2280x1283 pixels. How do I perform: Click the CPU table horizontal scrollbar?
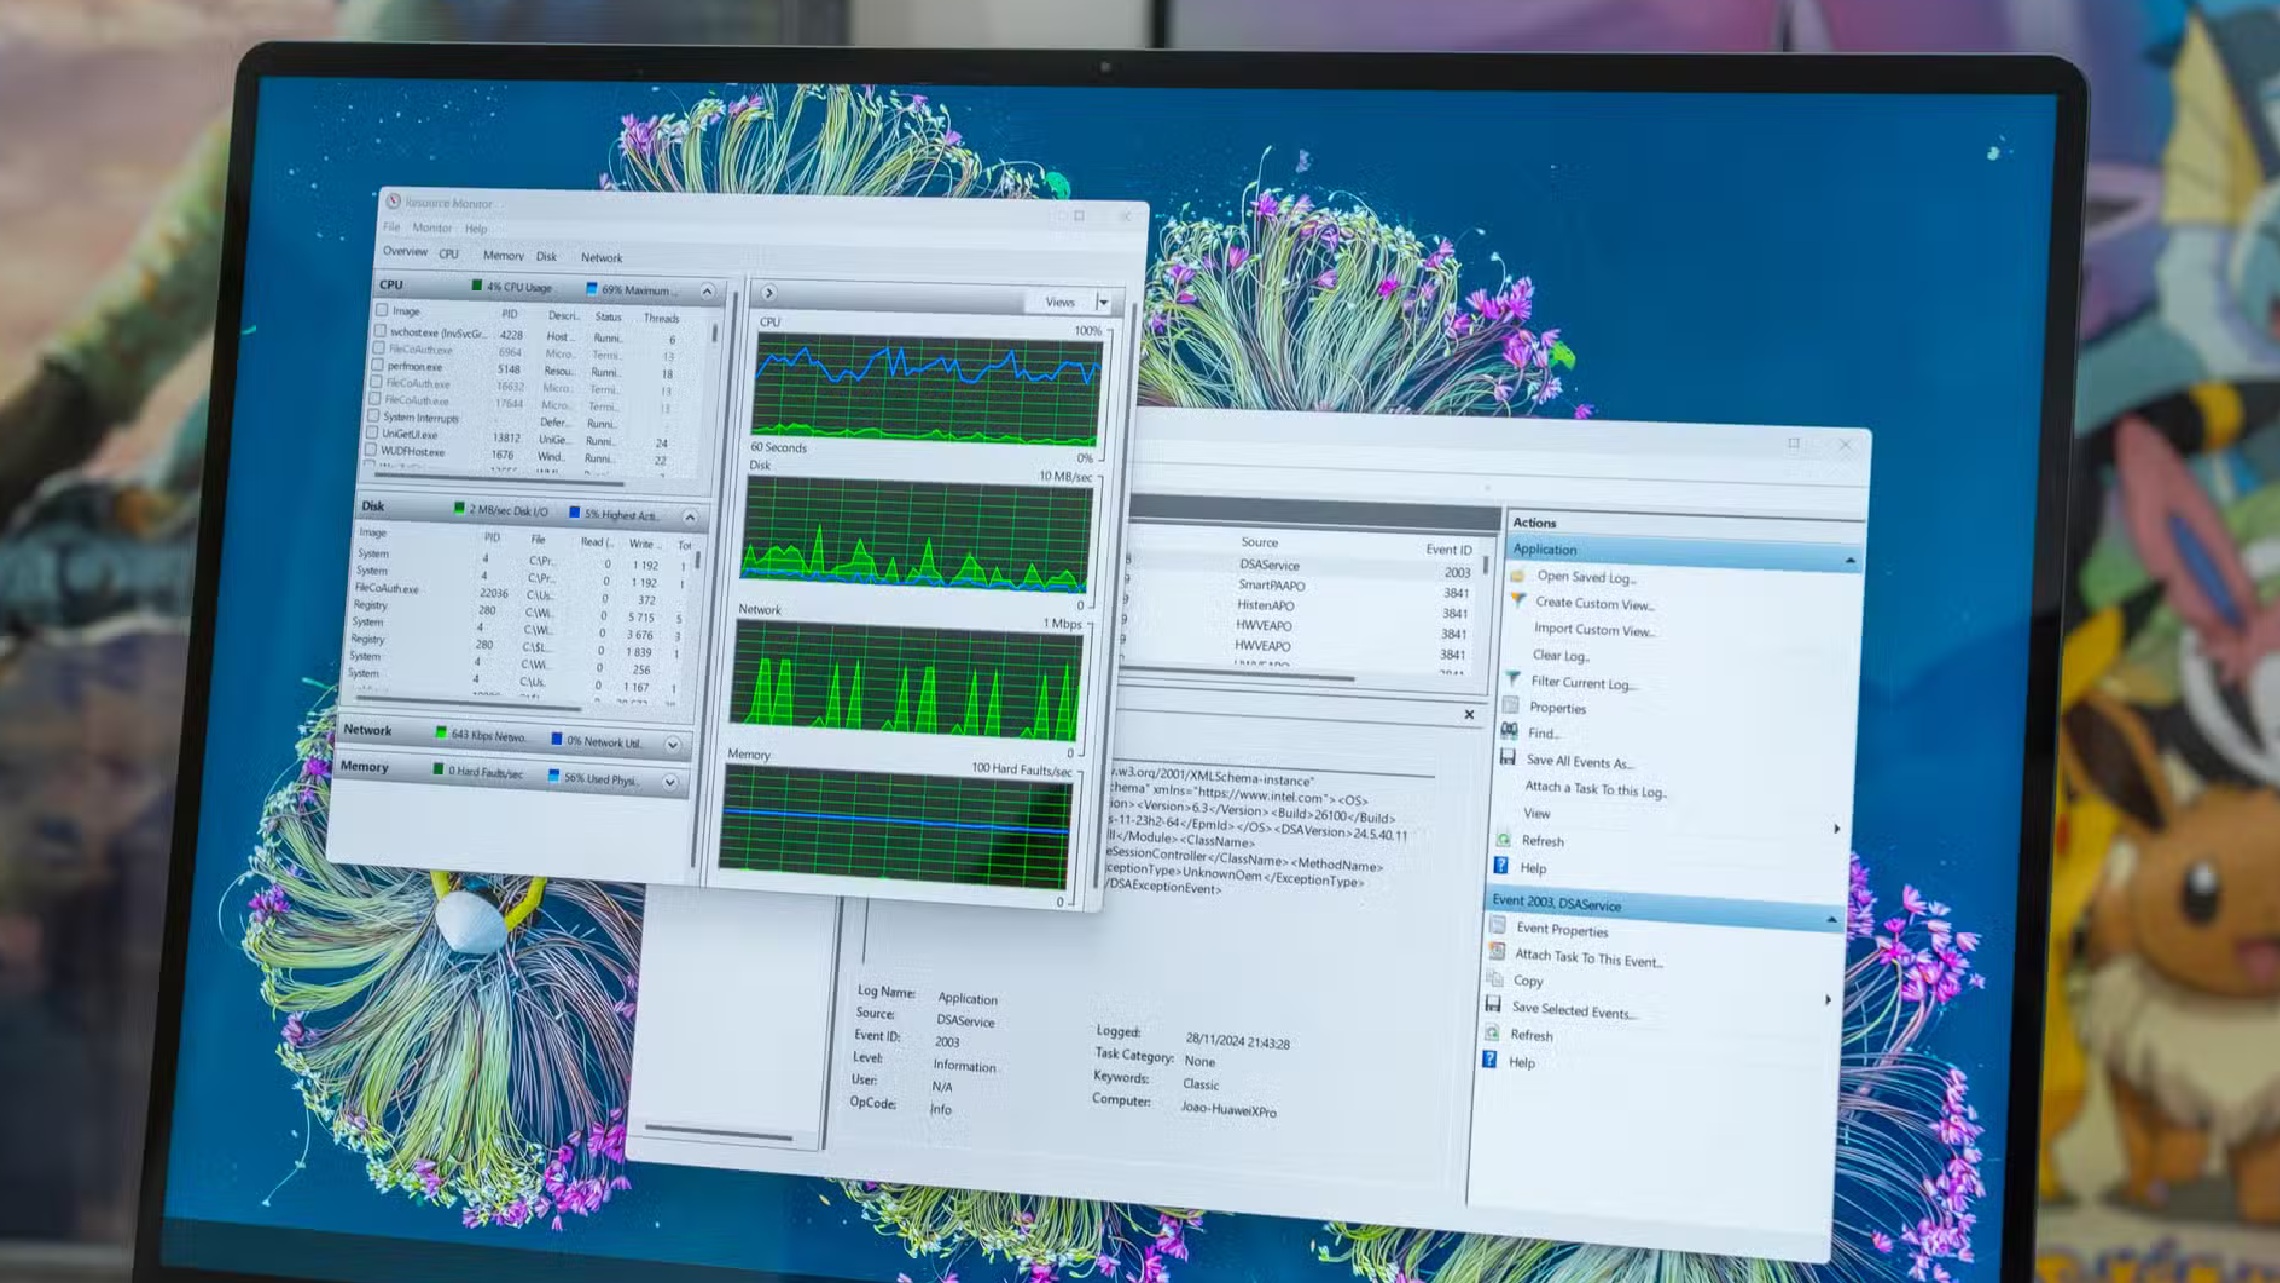[x=499, y=482]
